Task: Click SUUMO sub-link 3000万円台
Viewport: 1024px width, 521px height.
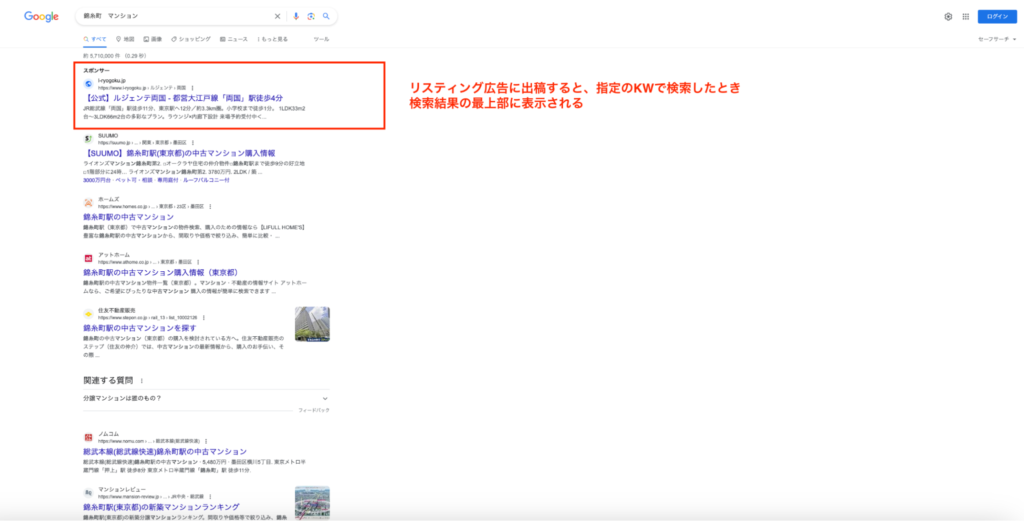Action: click(x=96, y=180)
